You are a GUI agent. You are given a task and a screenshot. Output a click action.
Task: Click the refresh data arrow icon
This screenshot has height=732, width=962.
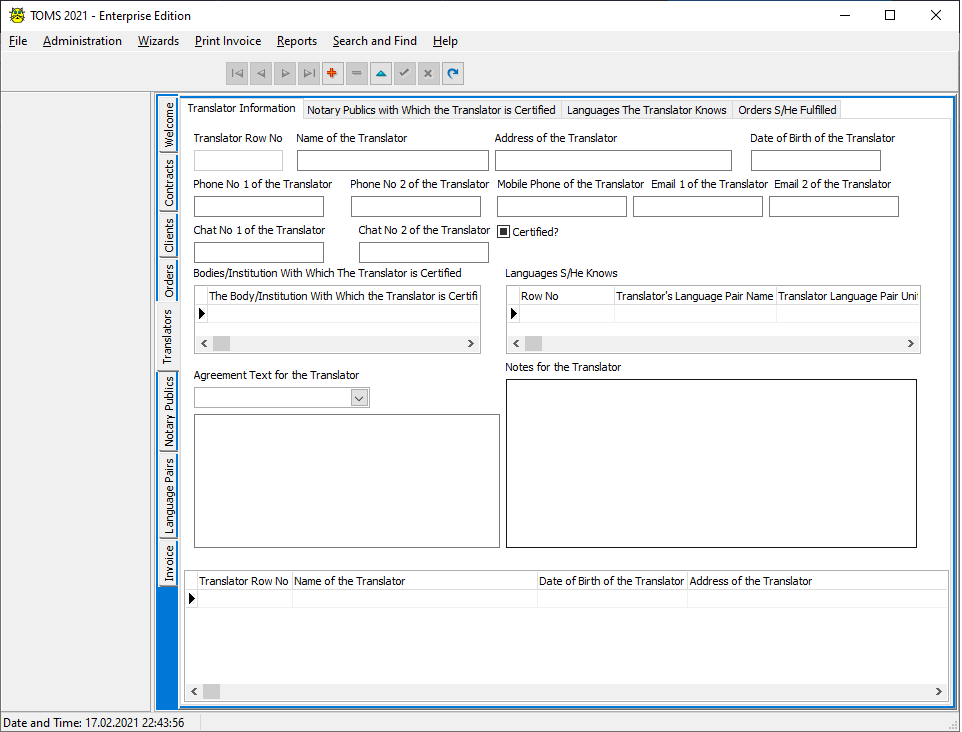tap(453, 73)
